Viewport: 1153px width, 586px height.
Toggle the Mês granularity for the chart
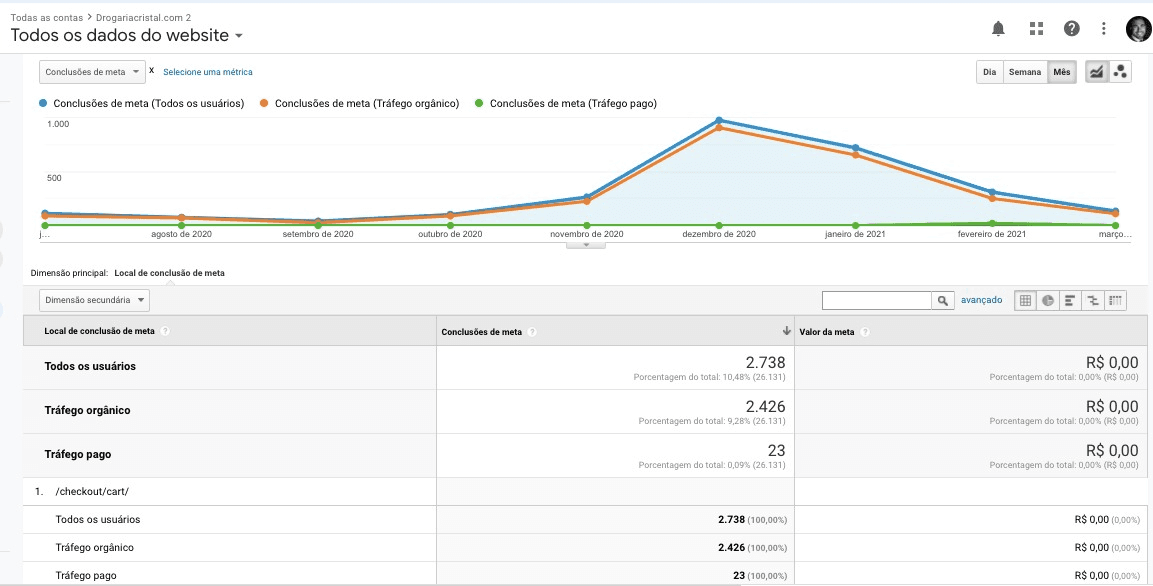coord(1062,71)
